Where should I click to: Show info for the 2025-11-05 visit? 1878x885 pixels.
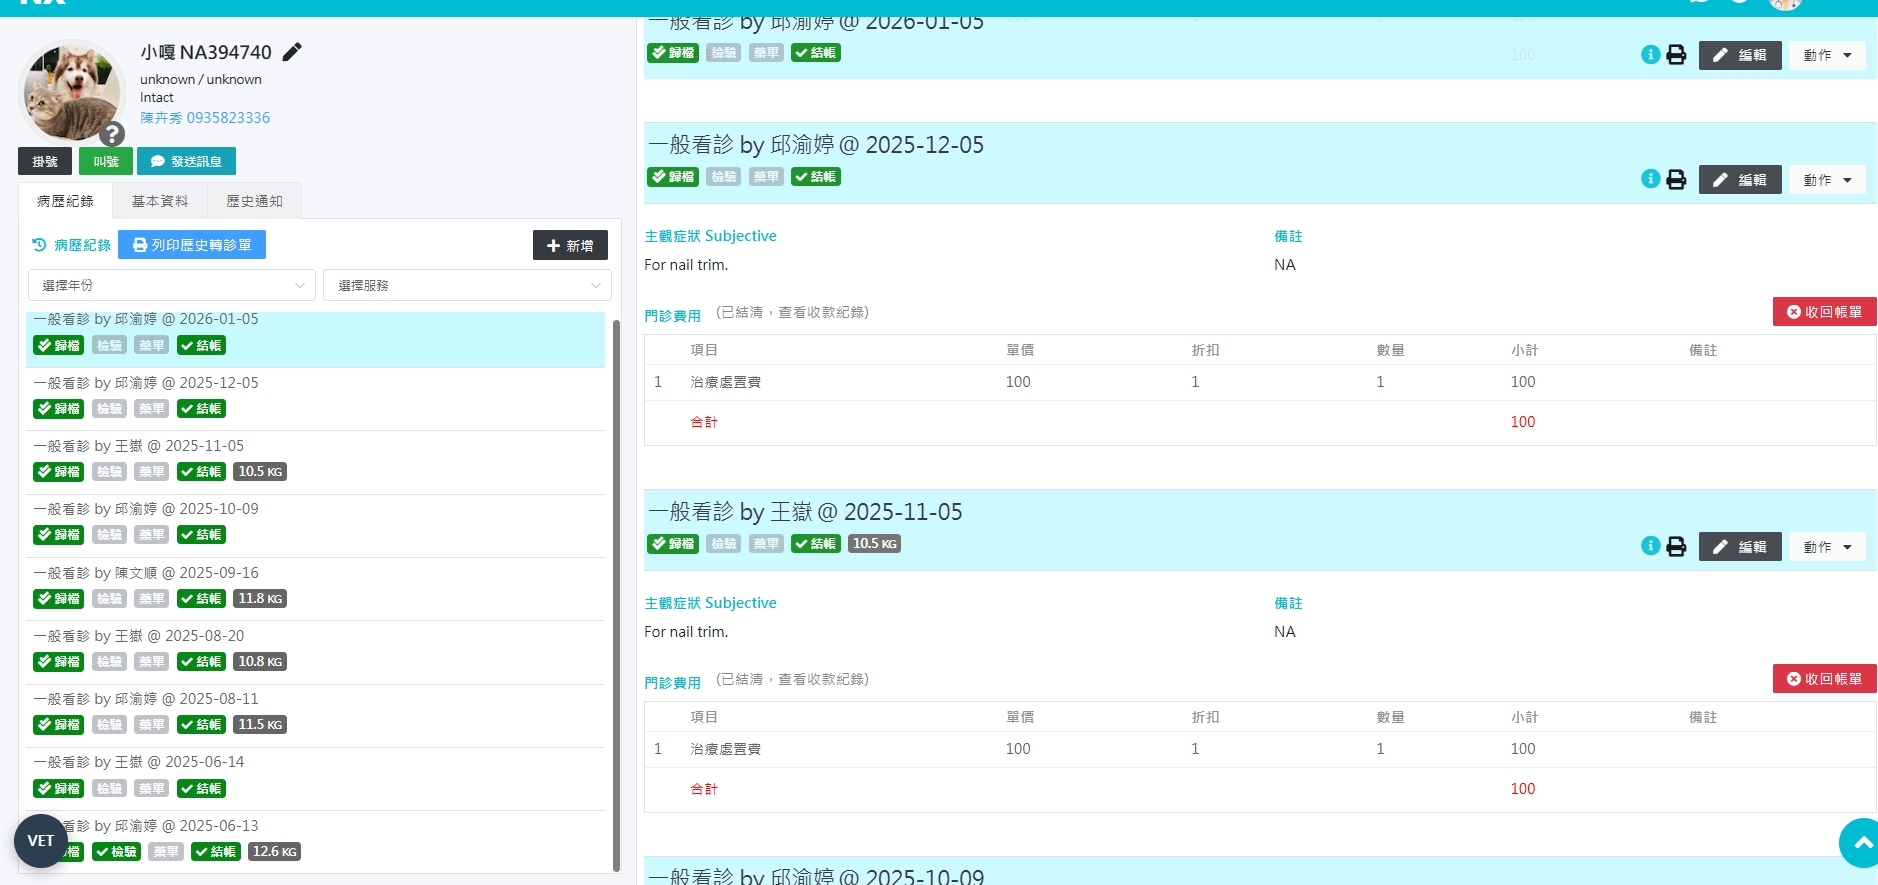tap(1650, 546)
